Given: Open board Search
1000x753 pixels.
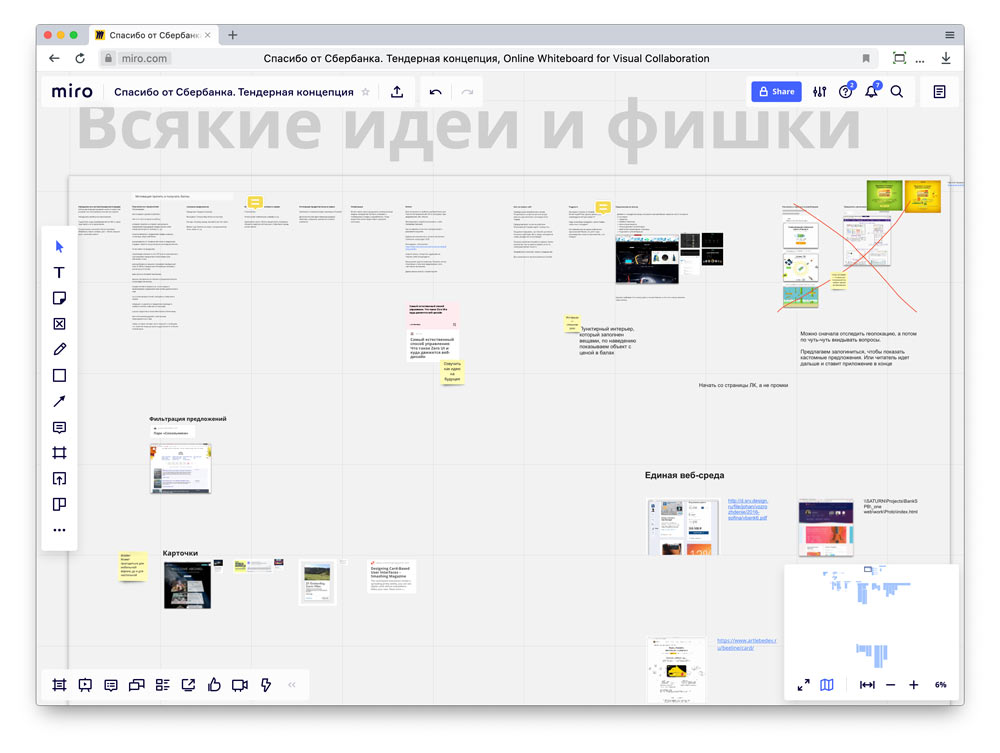Looking at the screenshot, I should click(x=898, y=91).
